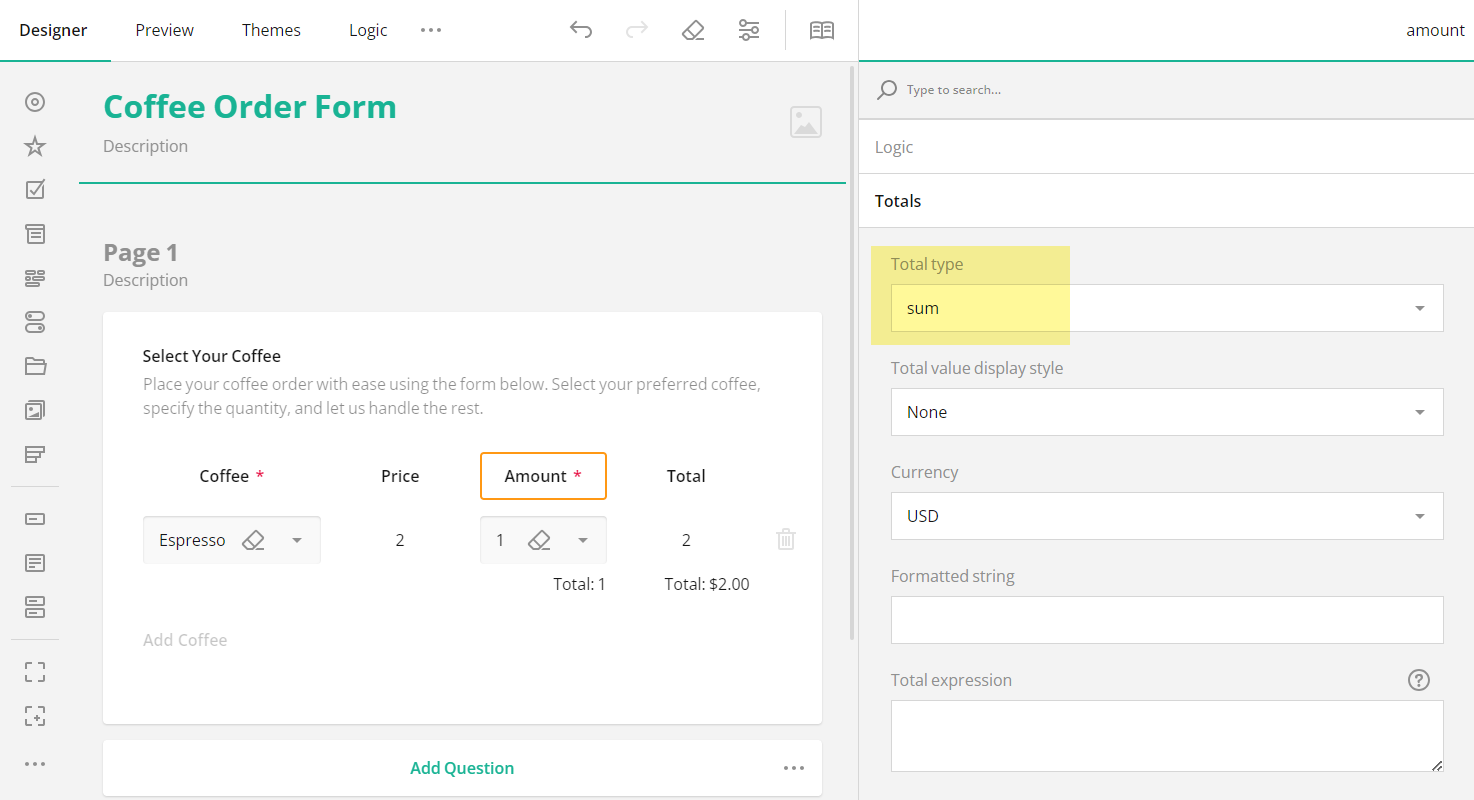Click the Formatted string input field
Viewport: 1474px width, 800px height.
pos(1166,620)
